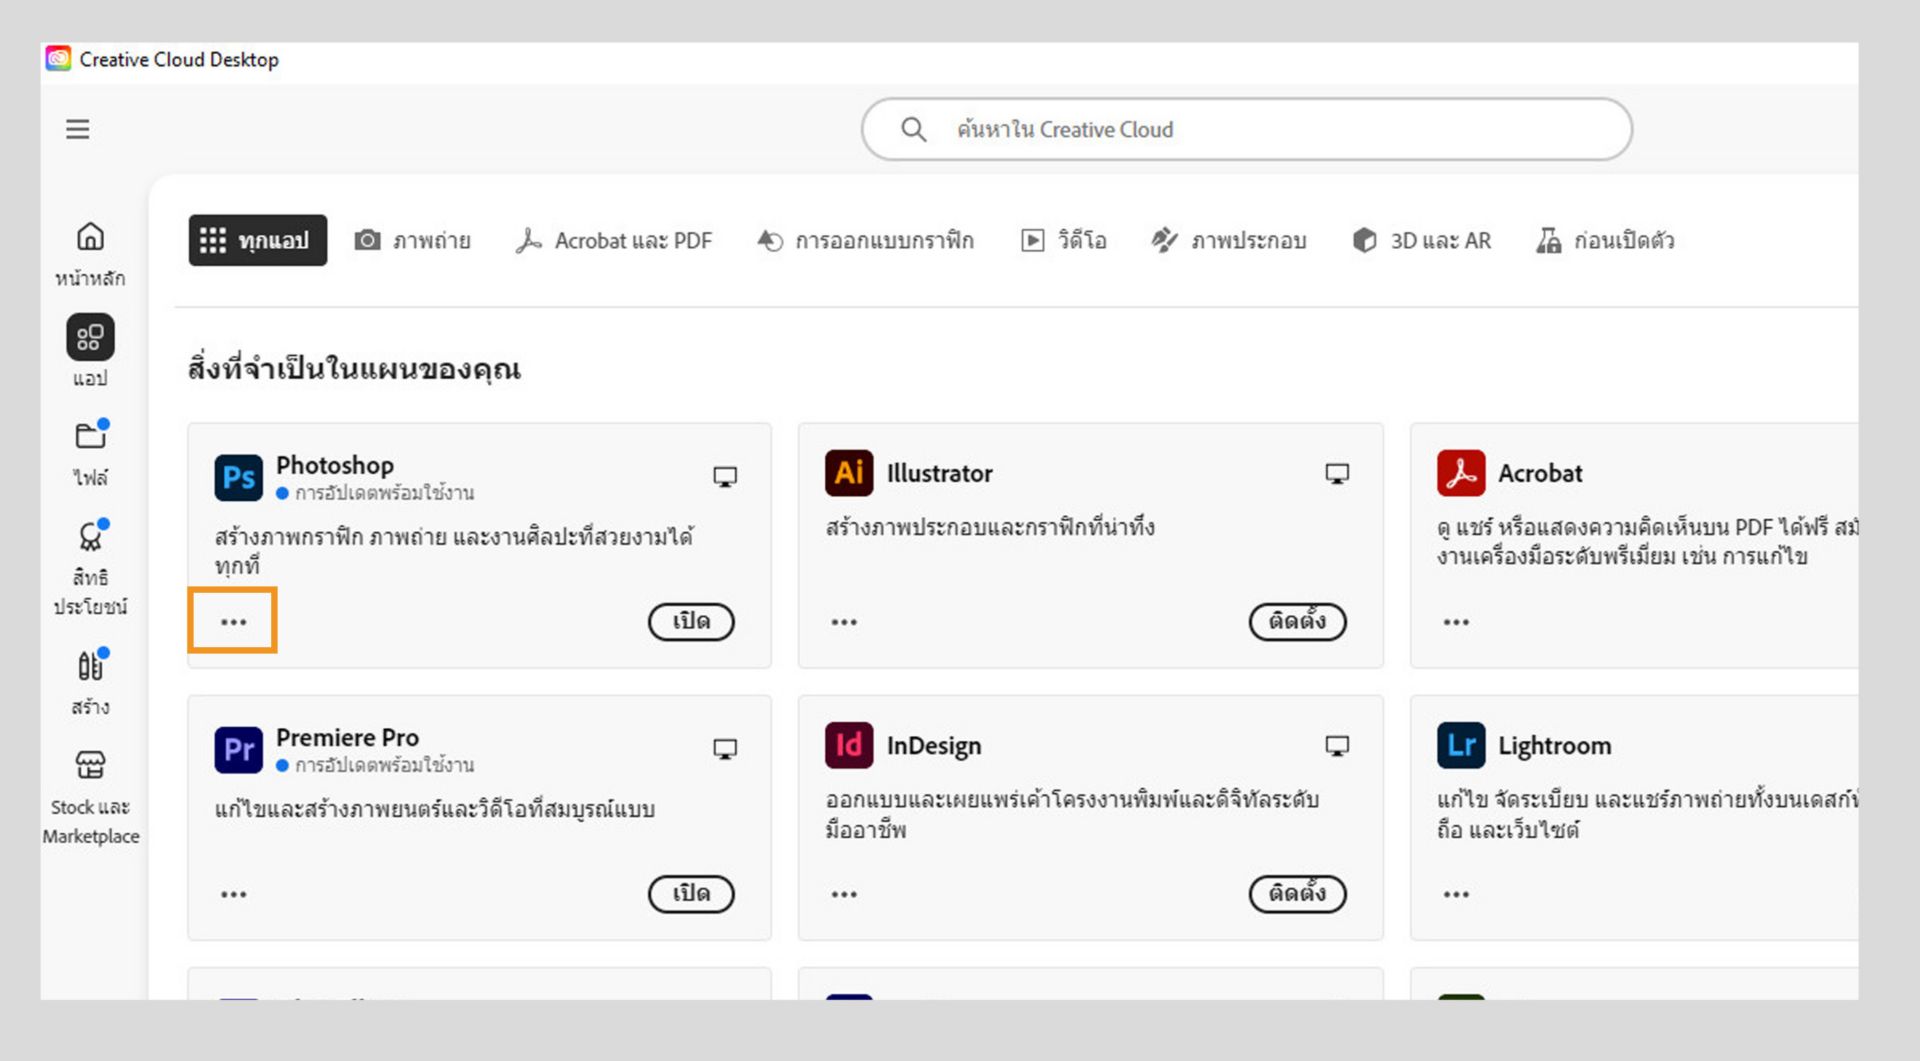
Task: Click the Acrobat app icon
Action: point(1461,473)
